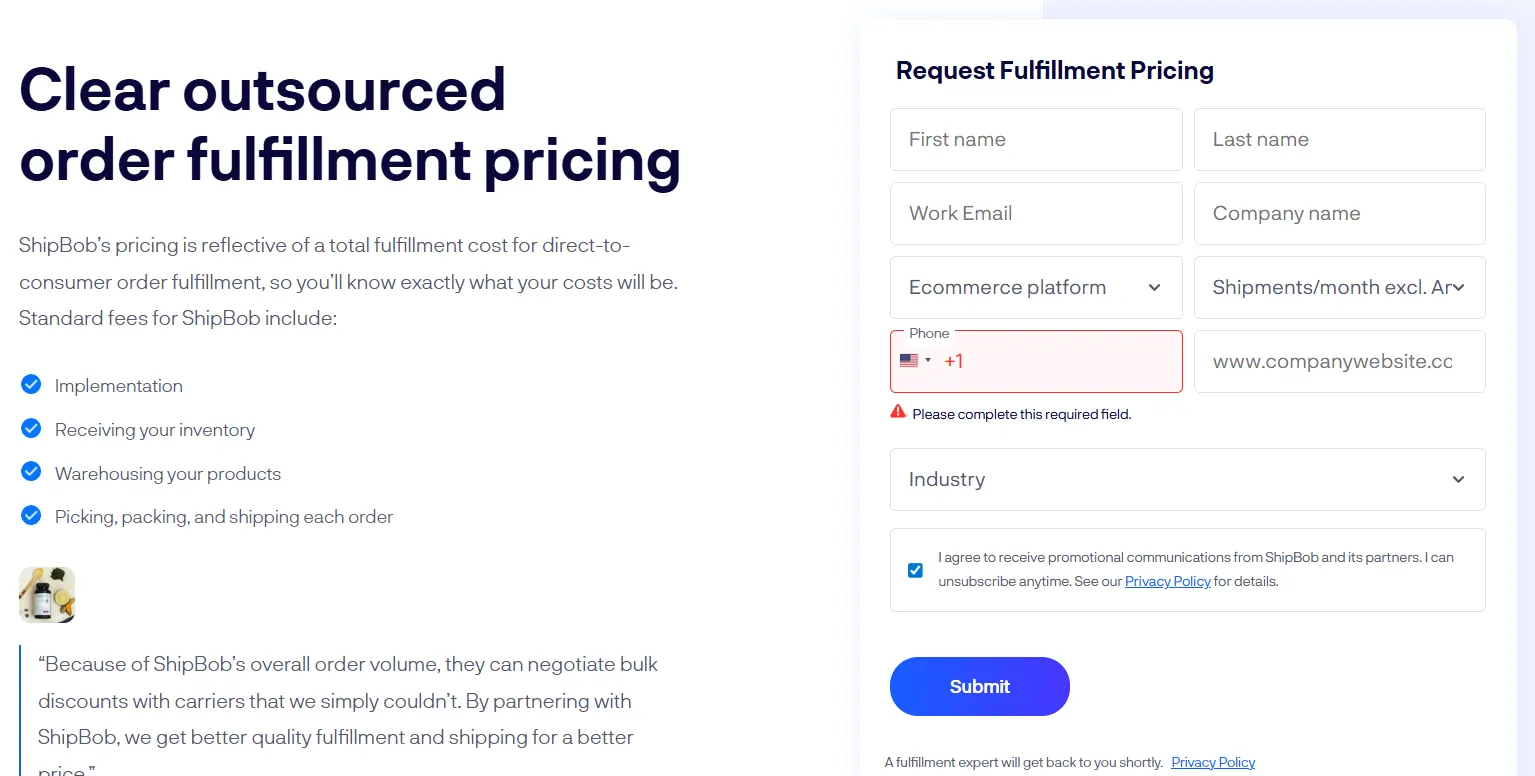Open the Shipments/month dropdown
1535x776 pixels.
coord(1339,287)
